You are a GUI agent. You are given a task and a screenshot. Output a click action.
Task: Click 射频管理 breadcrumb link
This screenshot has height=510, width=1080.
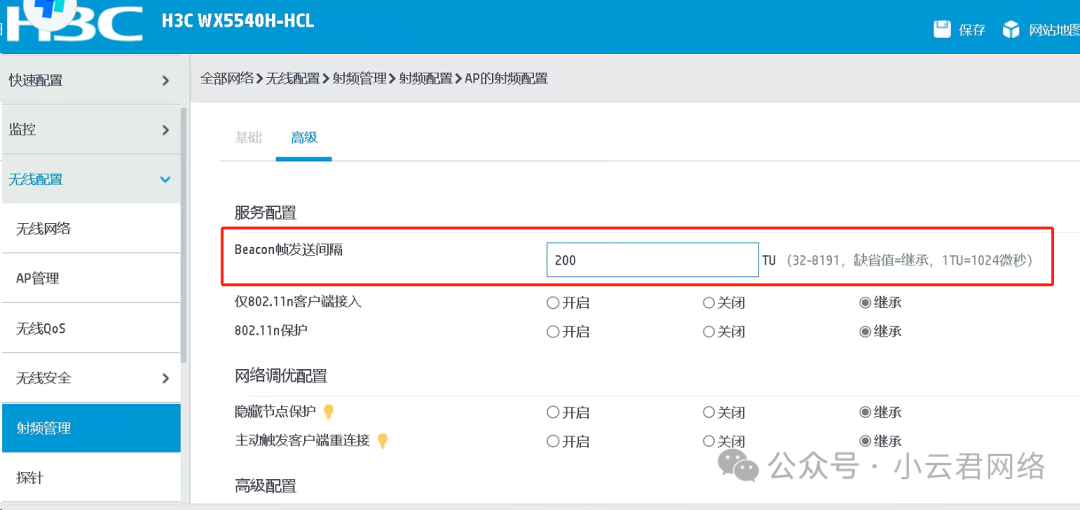(360, 78)
